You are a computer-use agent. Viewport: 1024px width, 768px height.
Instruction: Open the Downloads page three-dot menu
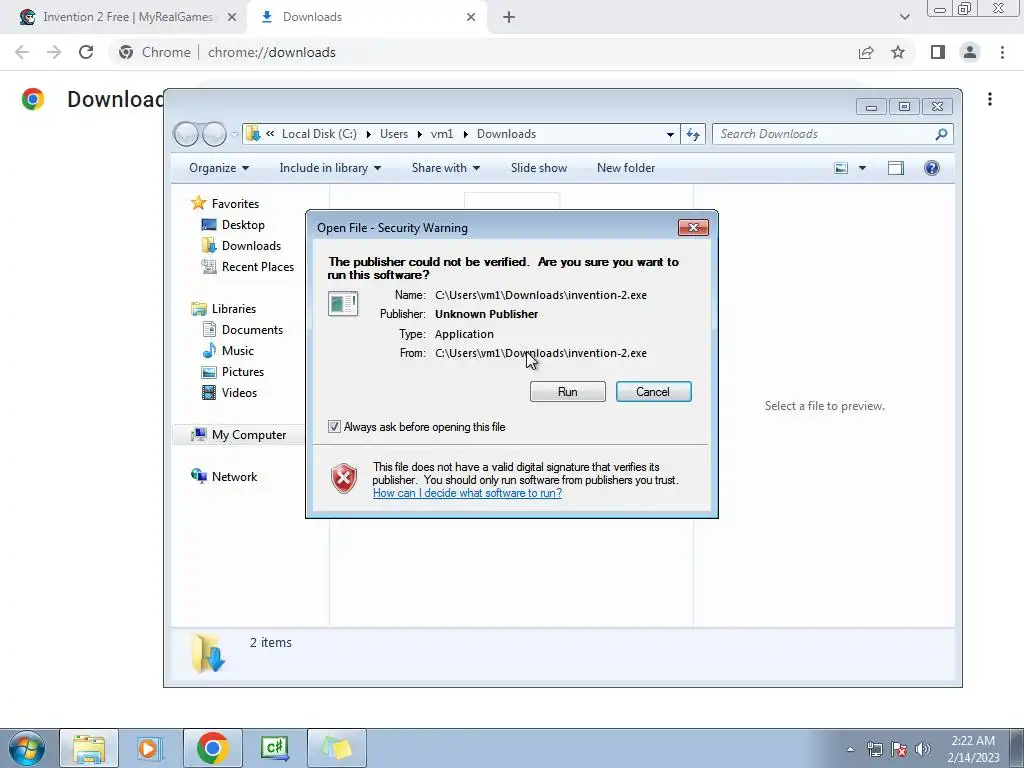tap(990, 99)
